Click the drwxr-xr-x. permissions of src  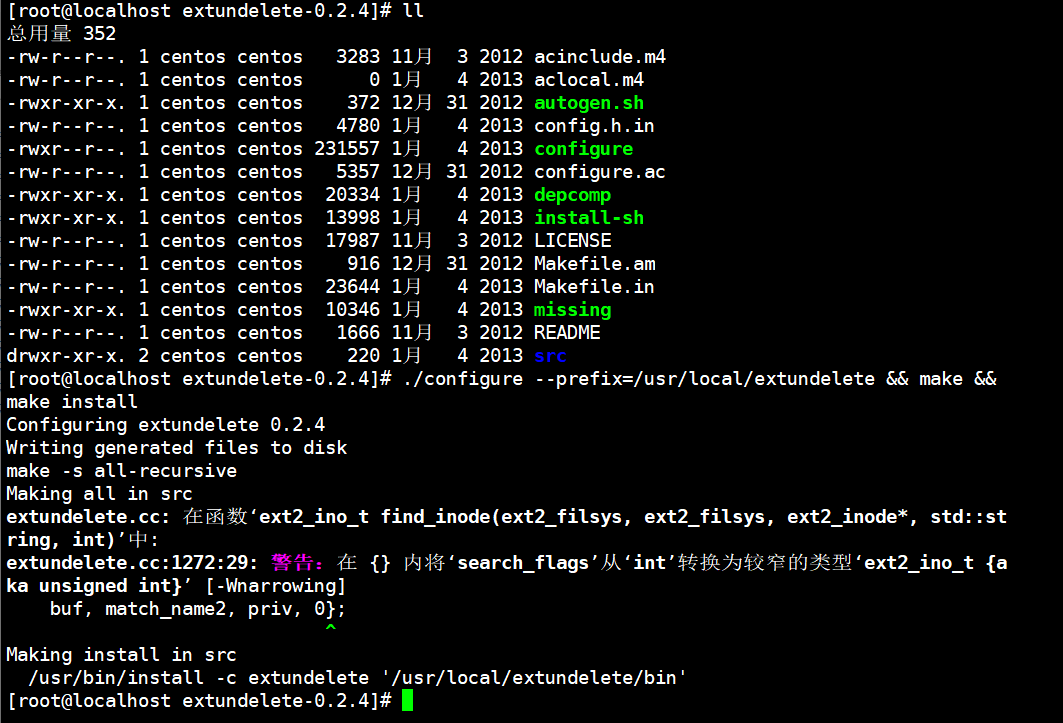(x=66, y=356)
